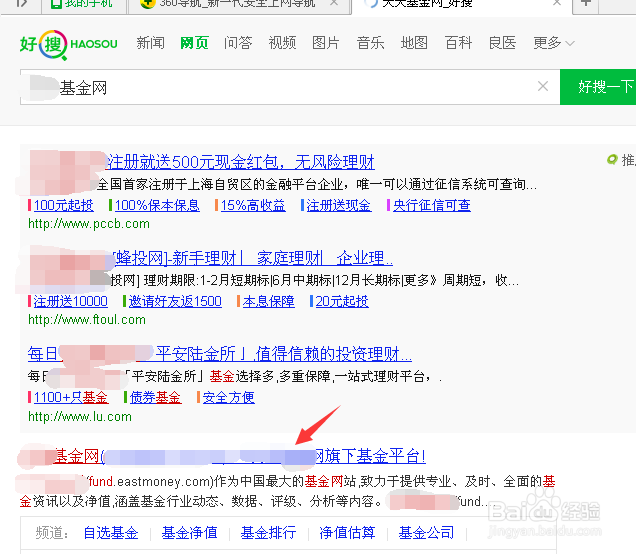The height and width of the screenshot is (554, 636).
Task: Switch to the 我的手机 browser tab
Action: point(84,5)
